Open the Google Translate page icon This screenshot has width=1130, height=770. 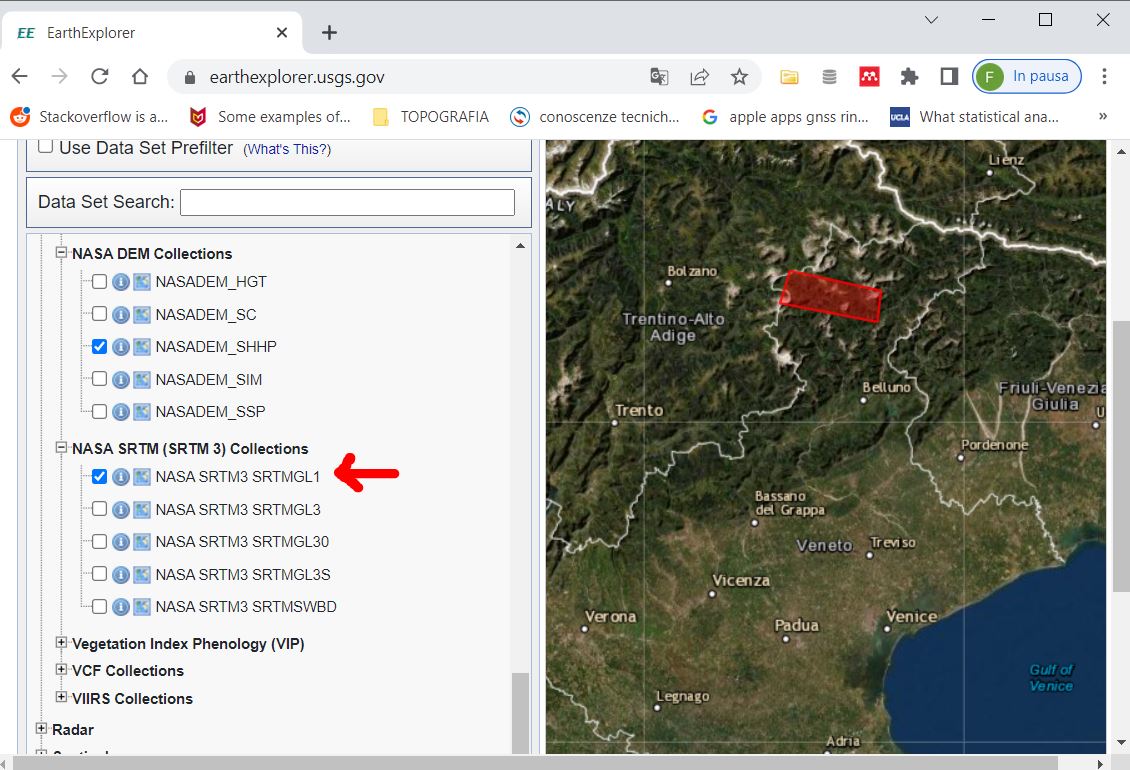click(659, 76)
